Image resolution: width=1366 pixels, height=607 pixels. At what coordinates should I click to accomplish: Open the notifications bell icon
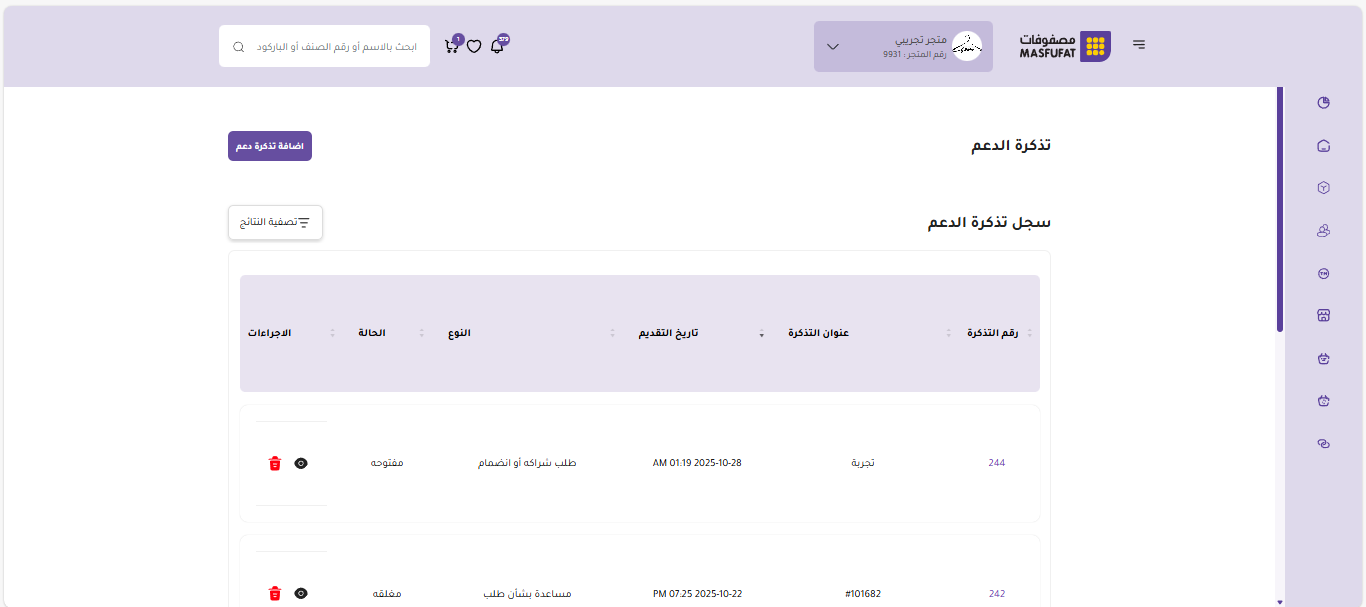point(497,46)
